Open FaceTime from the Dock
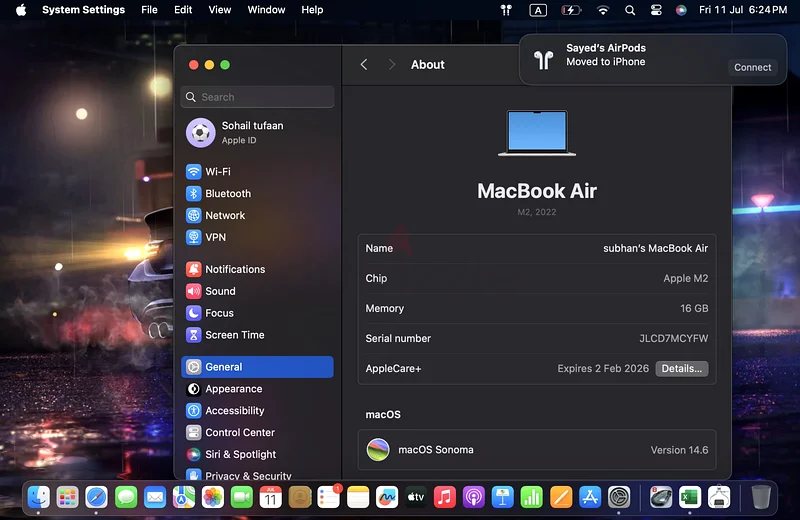The image size is (800, 520). [242, 497]
